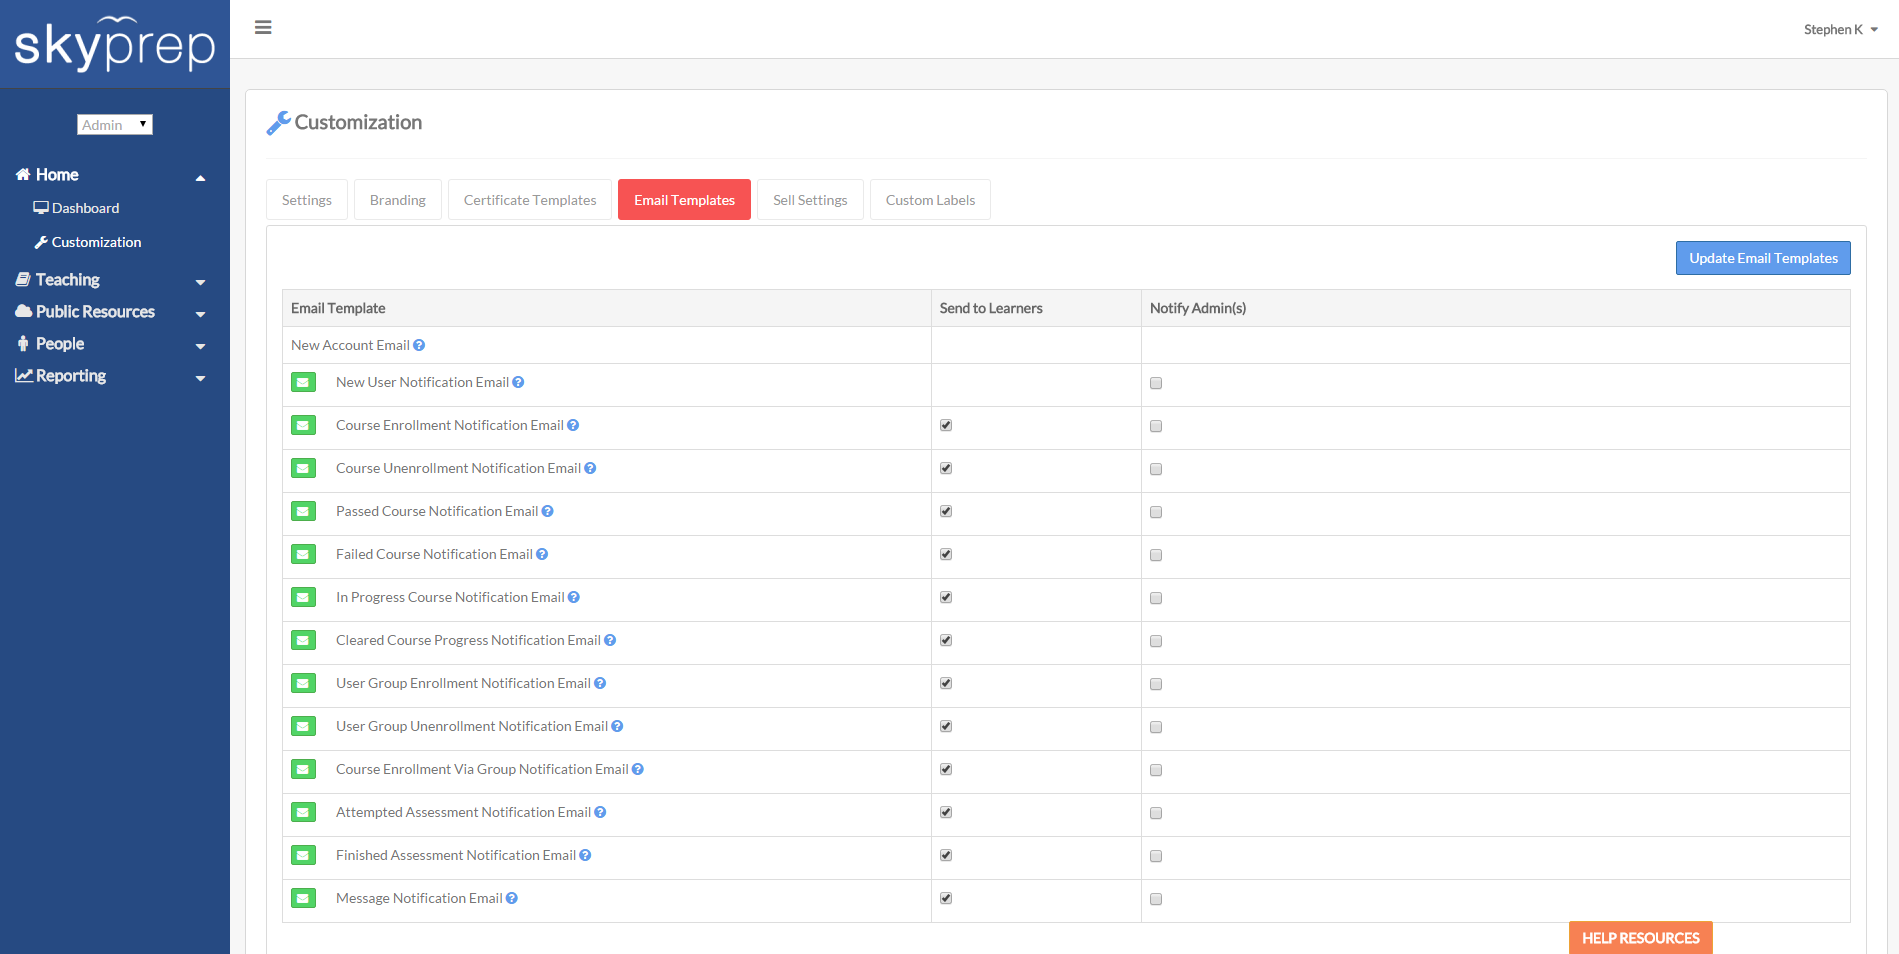The height and width of the screenshot is (954, 1899).
Task: Switch to the Settings tab
Action: (x=307, y=200)
